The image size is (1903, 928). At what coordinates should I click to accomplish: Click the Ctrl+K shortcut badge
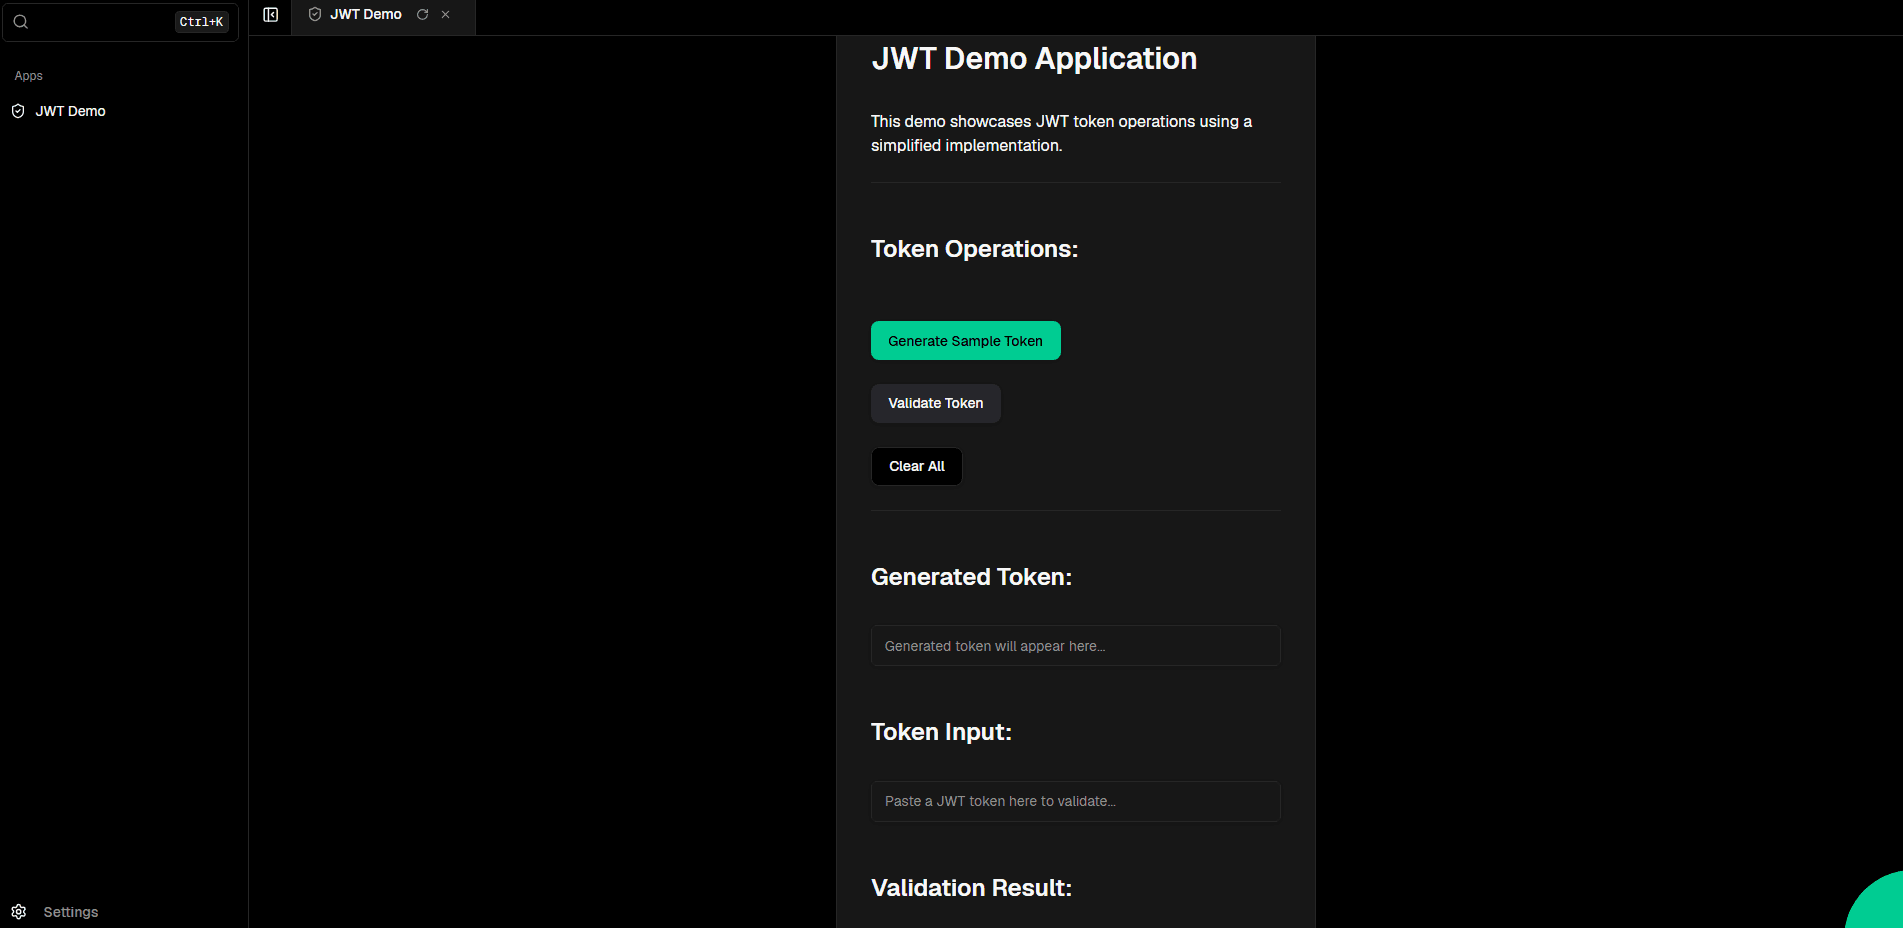201,21
